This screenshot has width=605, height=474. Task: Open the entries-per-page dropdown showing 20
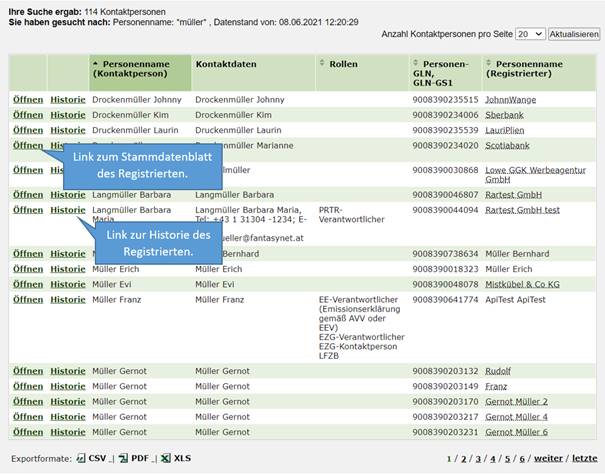click(x=534, y=34)
